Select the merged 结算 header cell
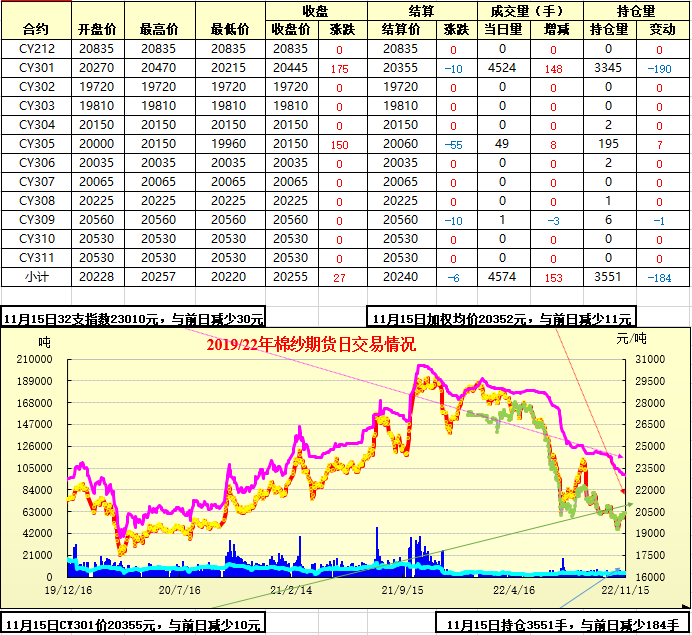 click(421, 10)
